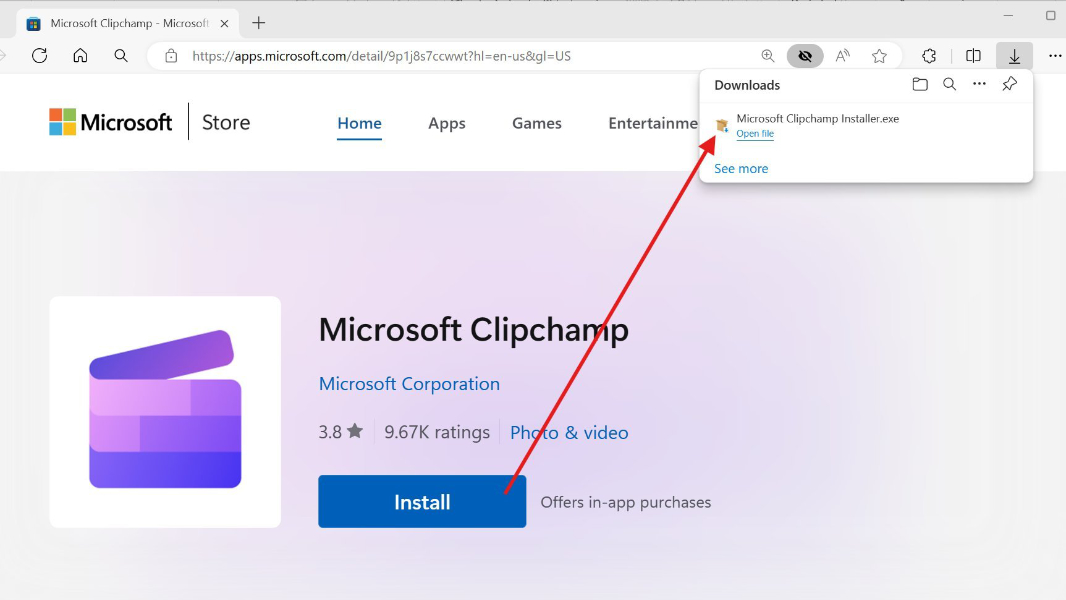Open downloads folder icon in Downloads panel
The image size is (1066, 600).
(x=920, y=85)
